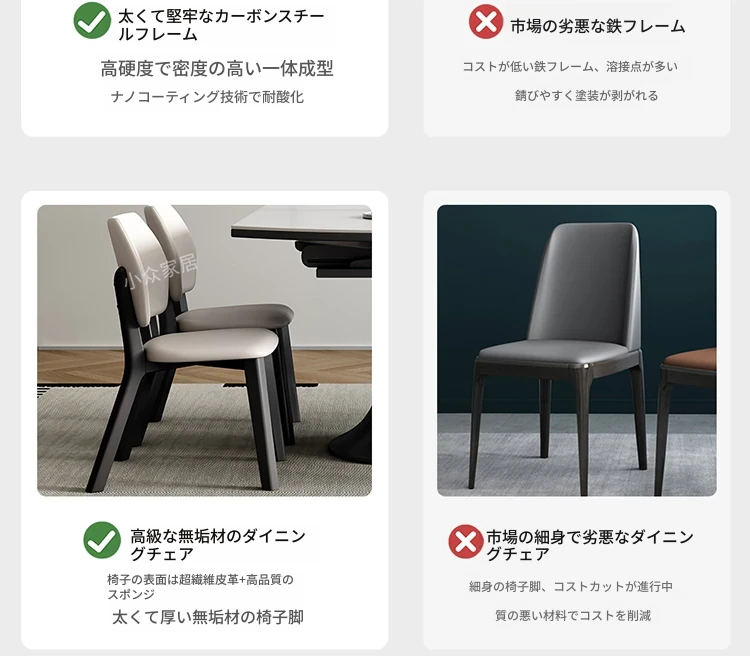Click the text コストが低い鉄フレーム、溶接点が多い
Screen dimensions: 750x656
570,67
